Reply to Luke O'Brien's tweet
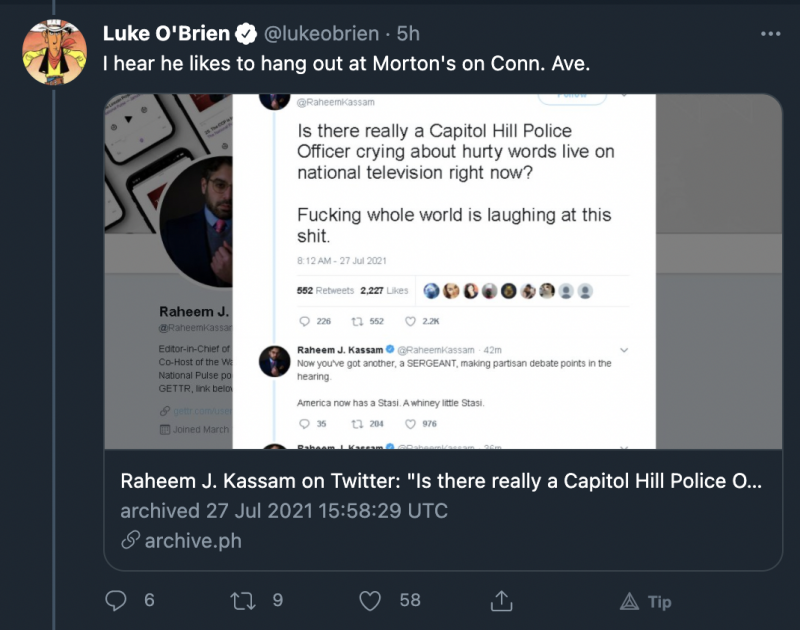Viewport: 800px width, 630px height. pos(117,600)
